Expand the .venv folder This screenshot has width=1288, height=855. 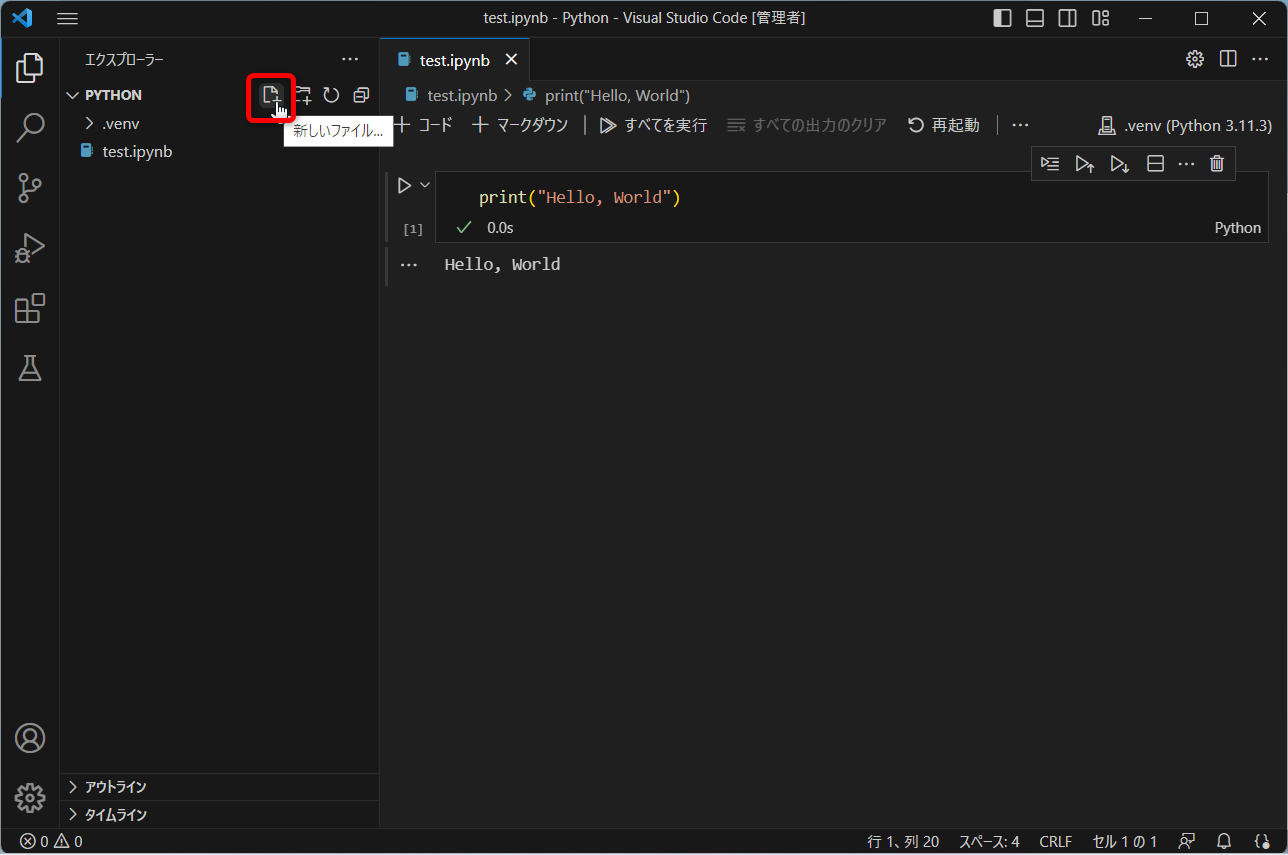click(93, 122)
